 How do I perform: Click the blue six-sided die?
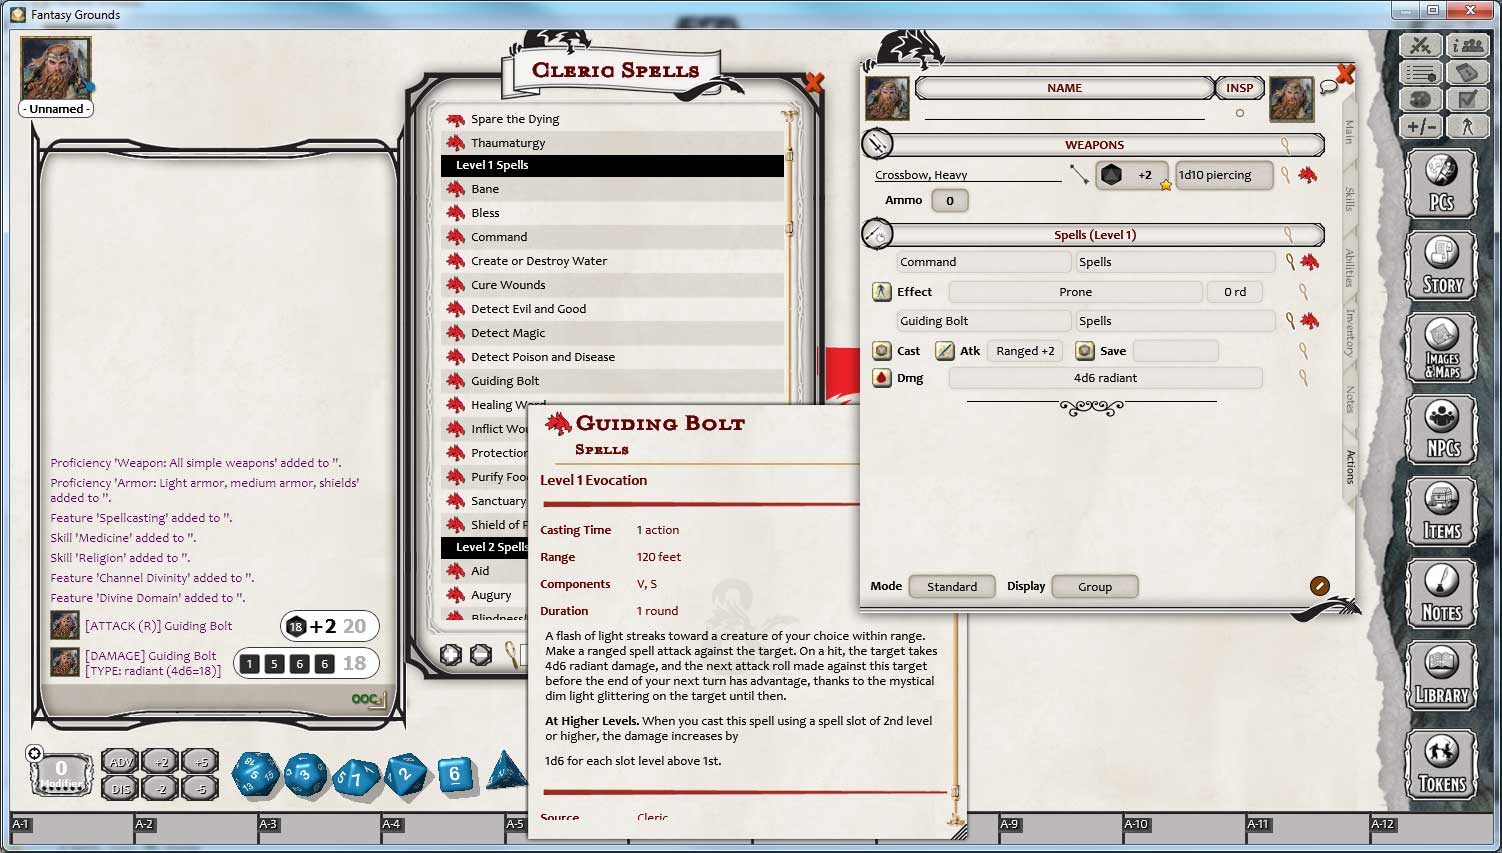tap(455, 774)
